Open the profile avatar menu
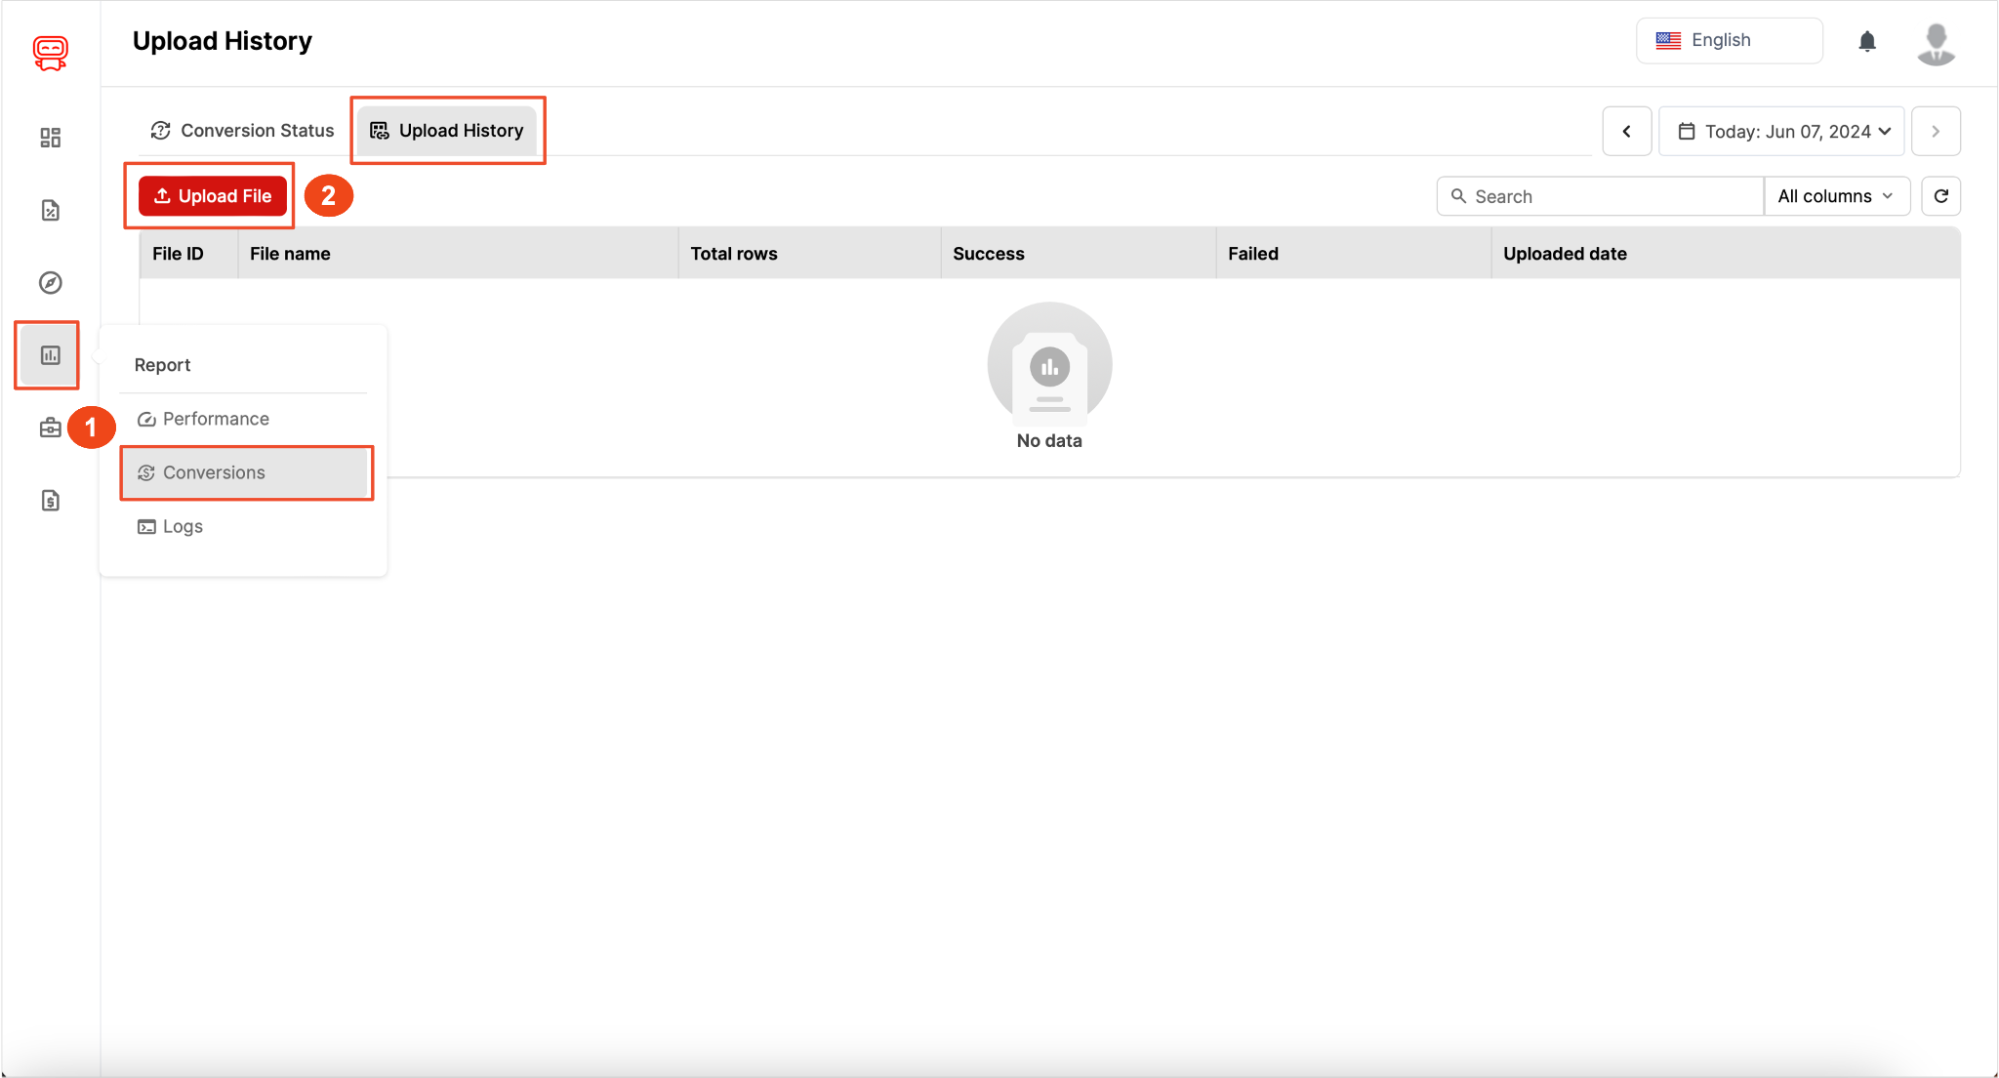1999x1078 pixels. (1934, 42)
